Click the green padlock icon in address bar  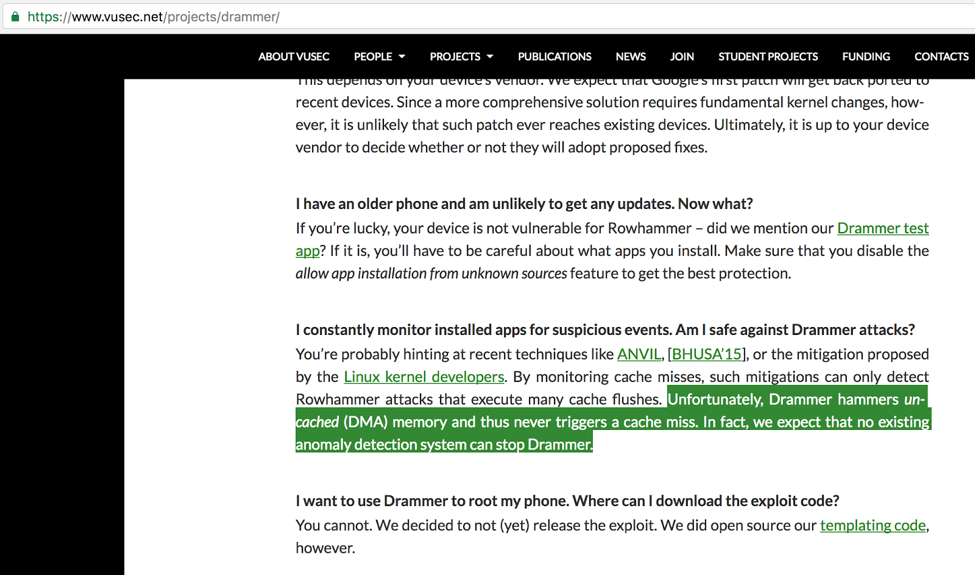[15, 17]
